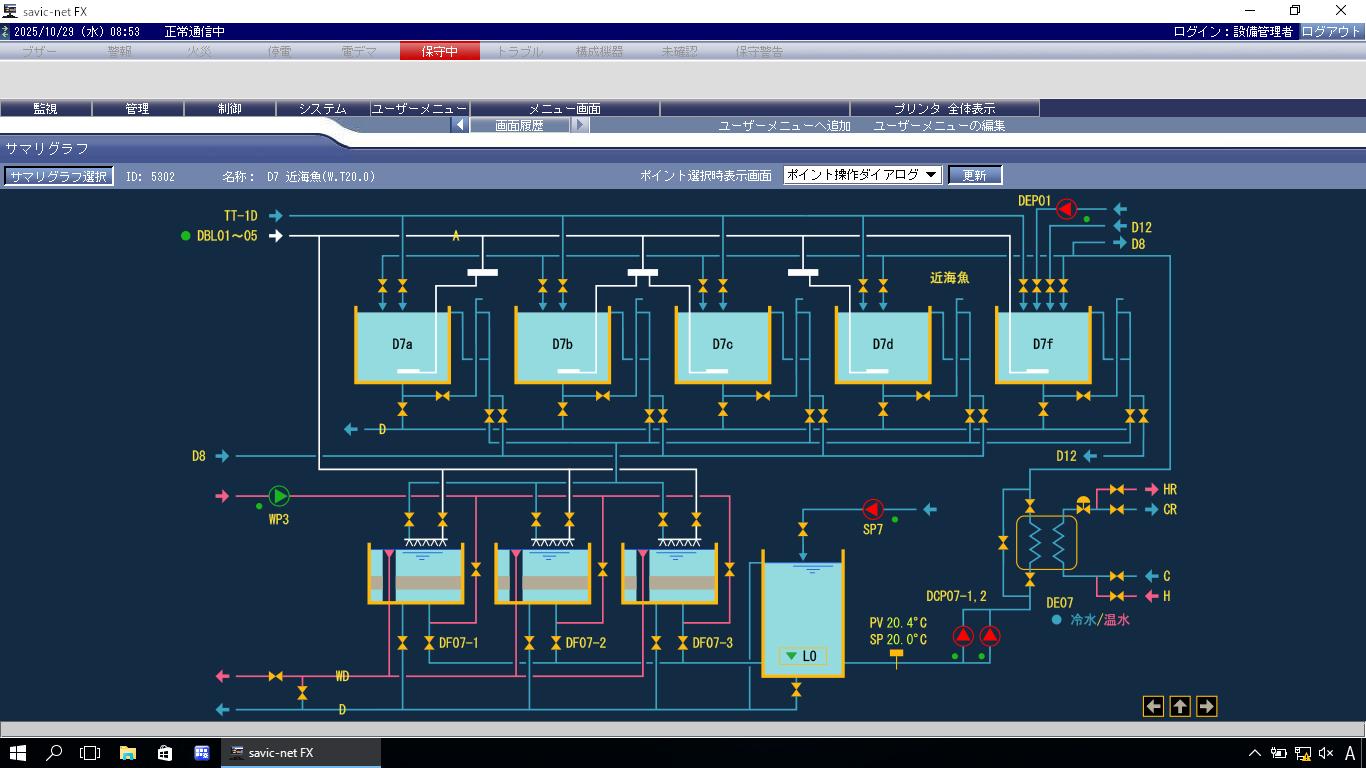Click the 画面履歴 back arrow

pyautogui.click(x=460, y=126)
